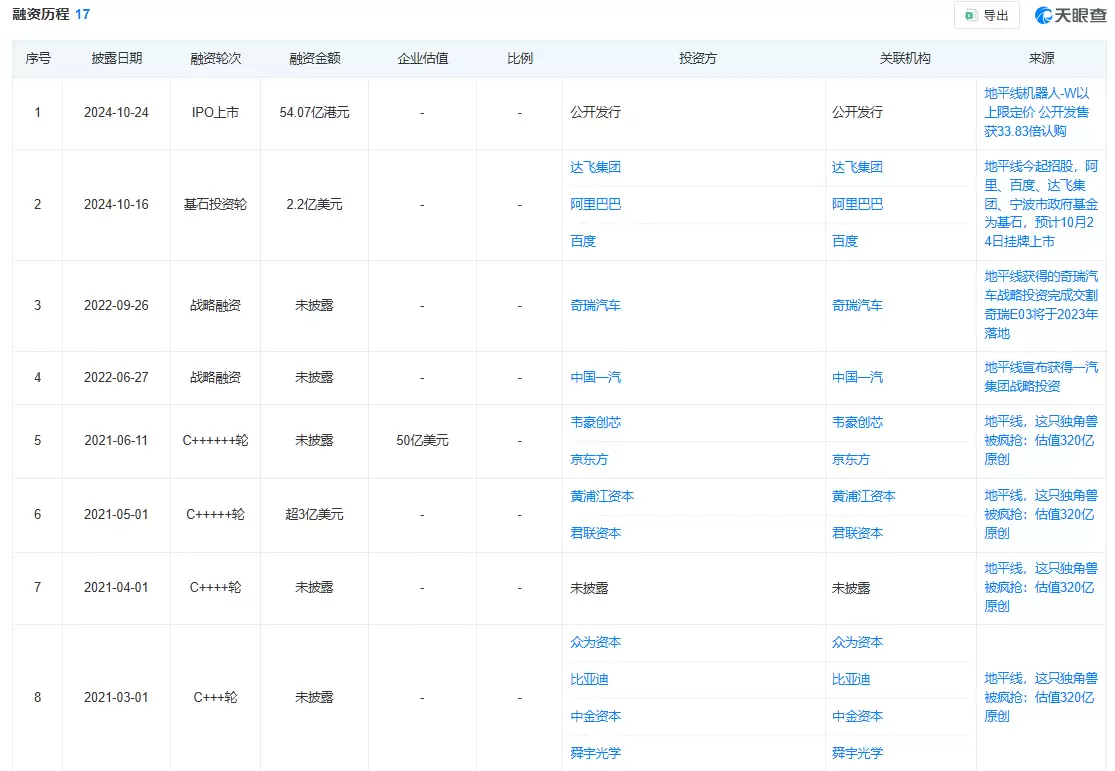Select 韦豪创芯 in the investor column

click(x=595, y=422)
